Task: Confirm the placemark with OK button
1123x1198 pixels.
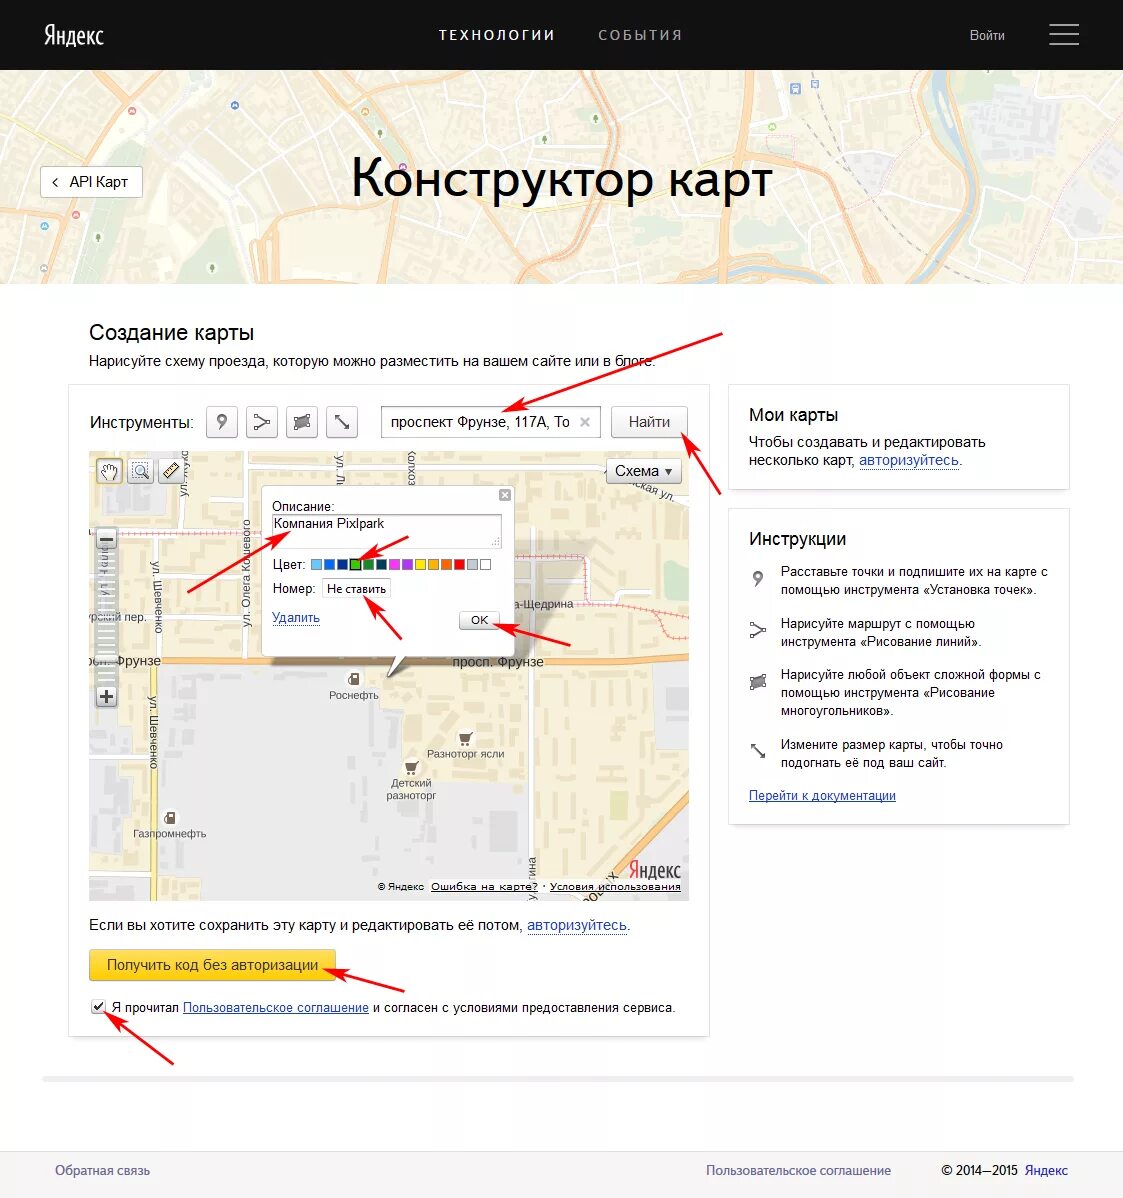Action: coord(479,620)
